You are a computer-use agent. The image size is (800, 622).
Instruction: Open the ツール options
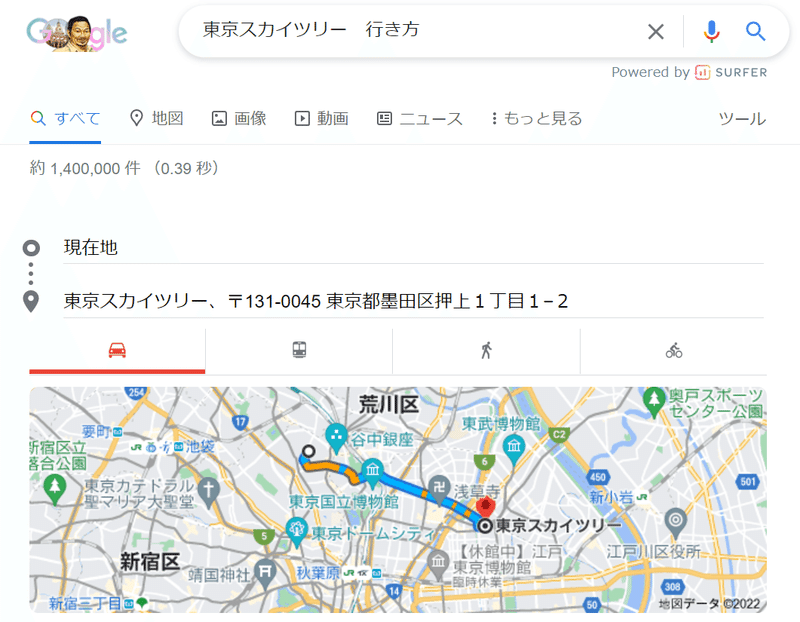point(742,119)
